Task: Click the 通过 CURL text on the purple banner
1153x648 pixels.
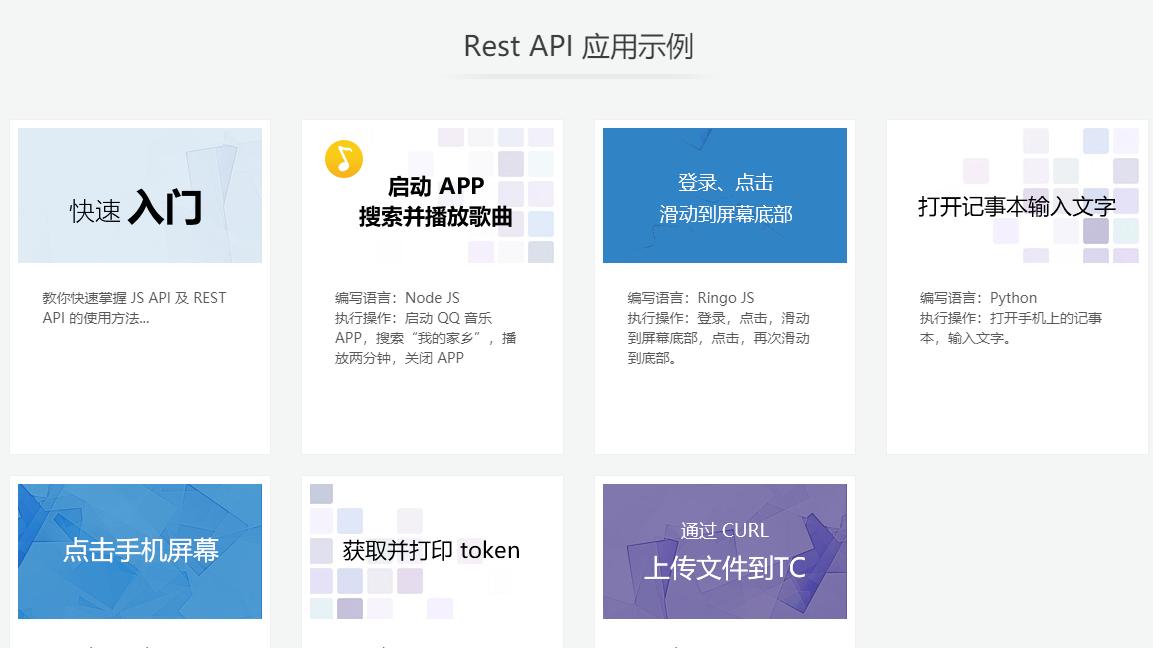Action: tap(725, 530)
